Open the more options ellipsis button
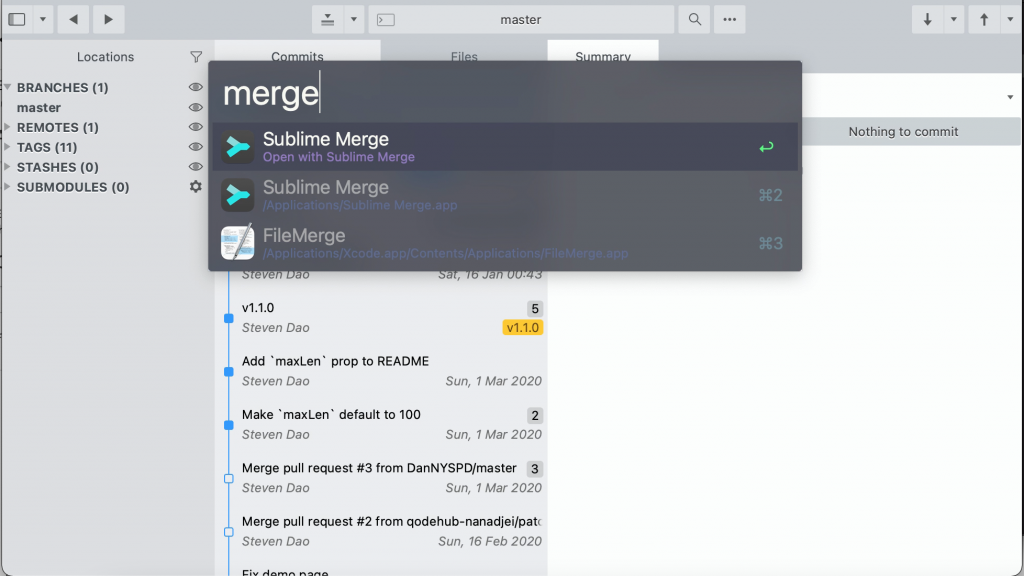Image resolution: width=1024 pixels, height=576 pixels. tap(729, 19)
